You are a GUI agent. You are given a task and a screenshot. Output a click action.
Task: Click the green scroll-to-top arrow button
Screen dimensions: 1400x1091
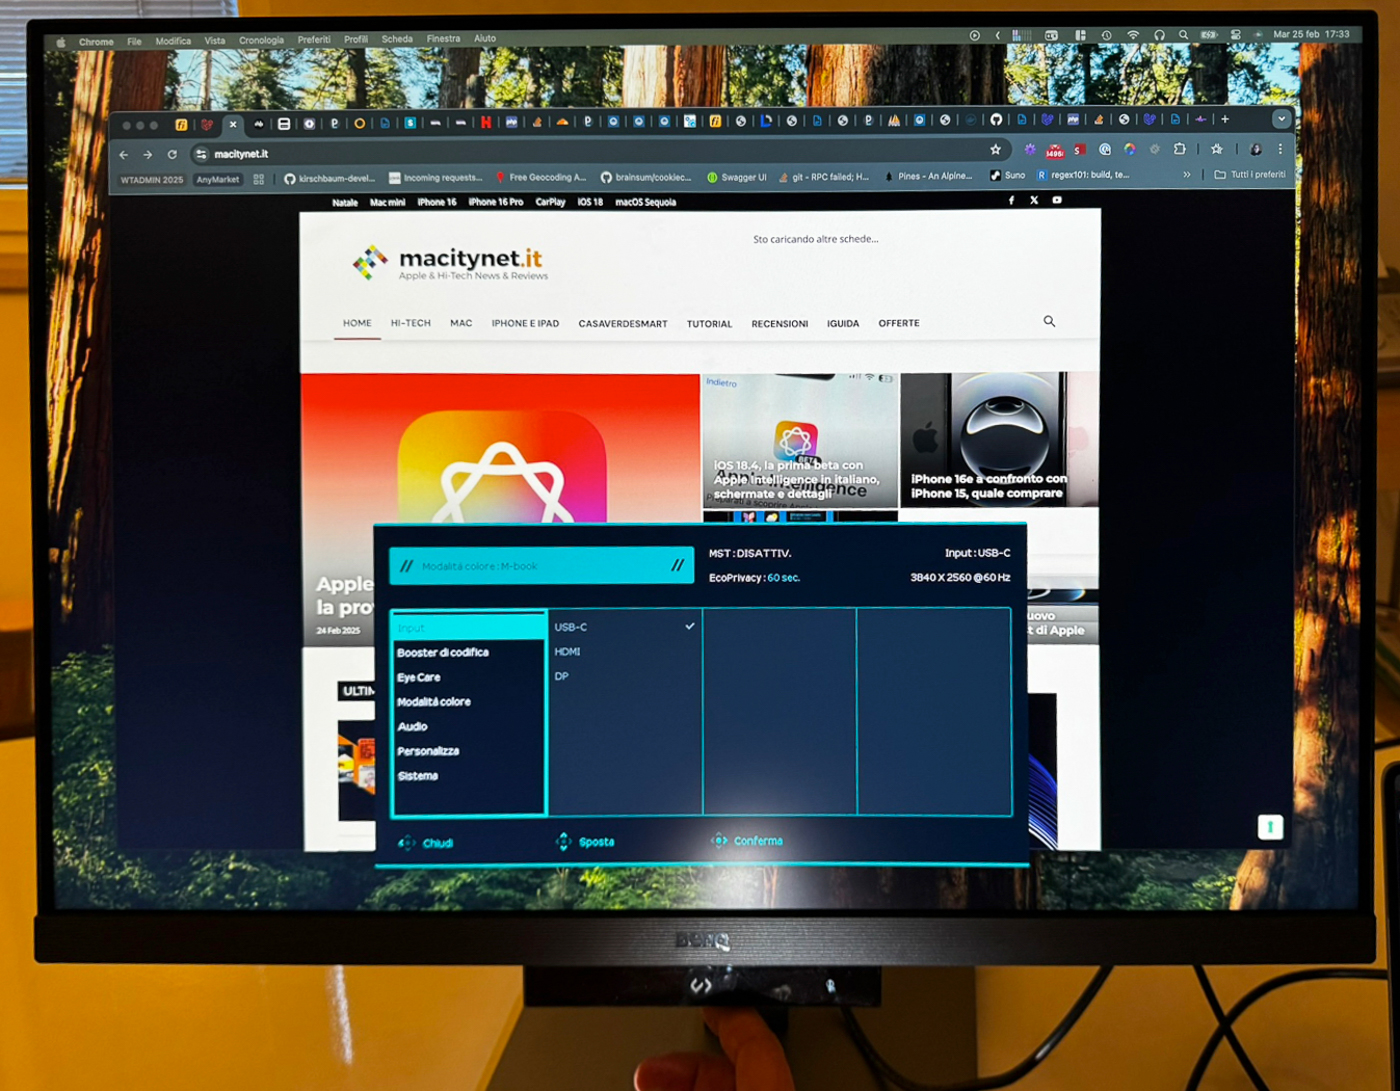(1270, 827)
